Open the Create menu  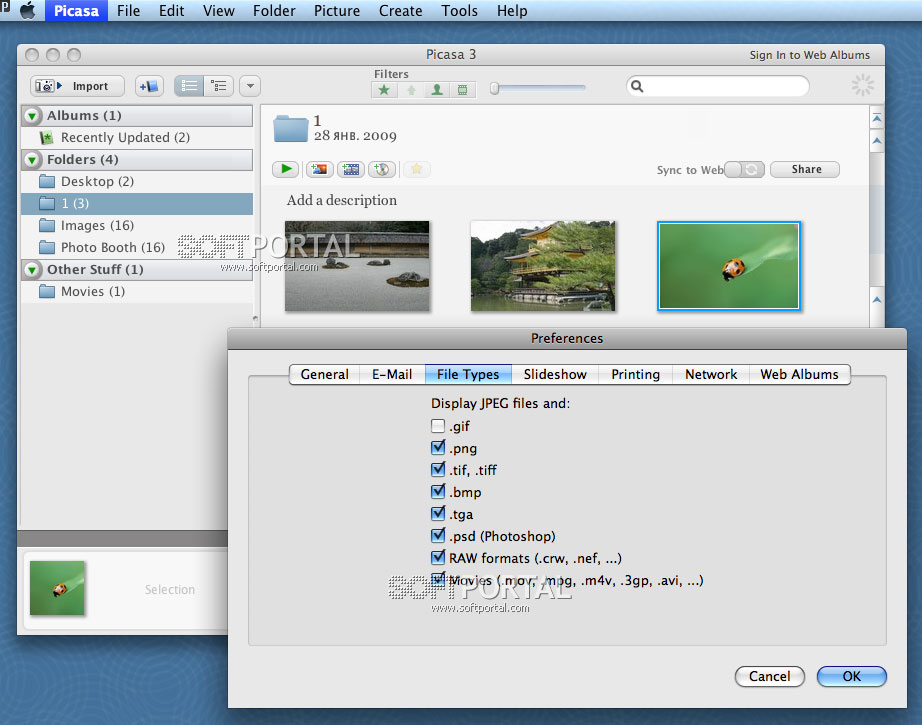[400, 11]
